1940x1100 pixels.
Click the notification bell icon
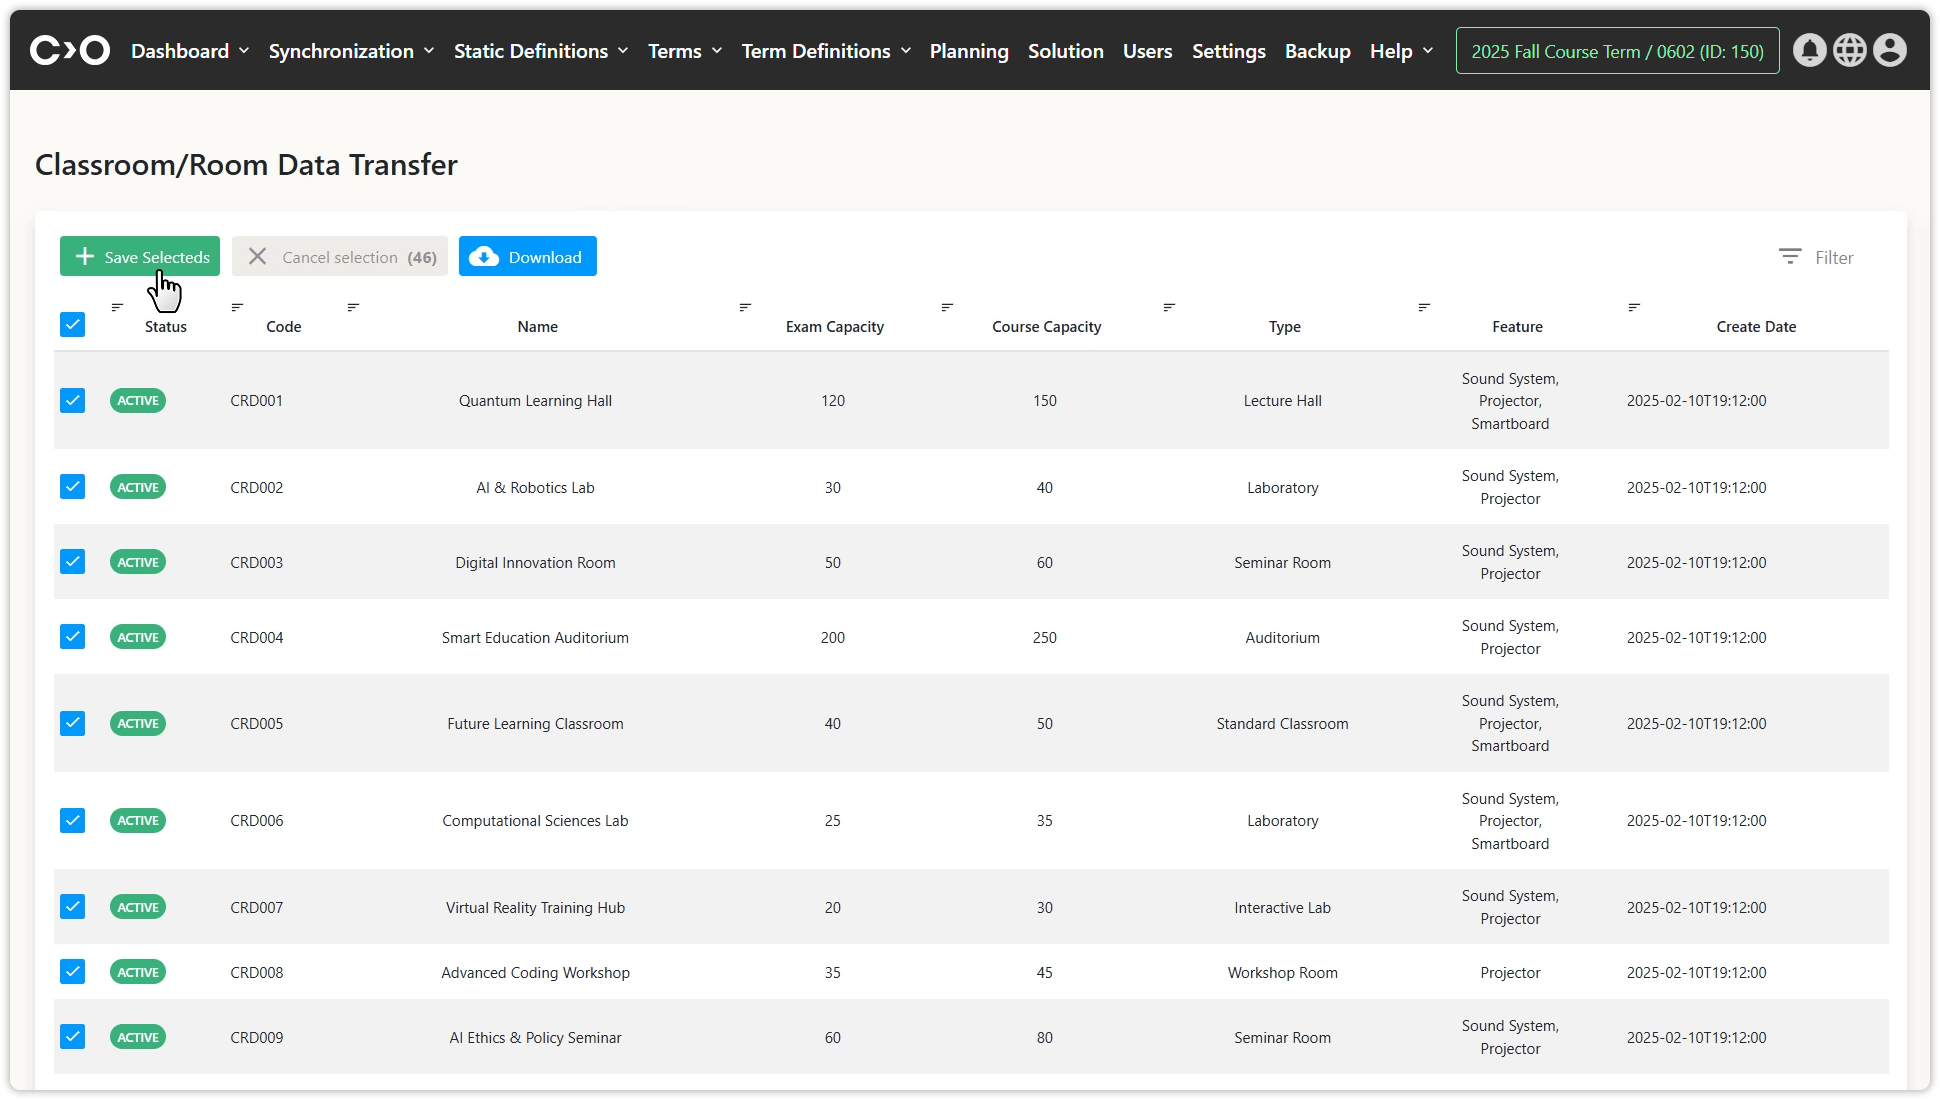click(x=1809, y=50)
